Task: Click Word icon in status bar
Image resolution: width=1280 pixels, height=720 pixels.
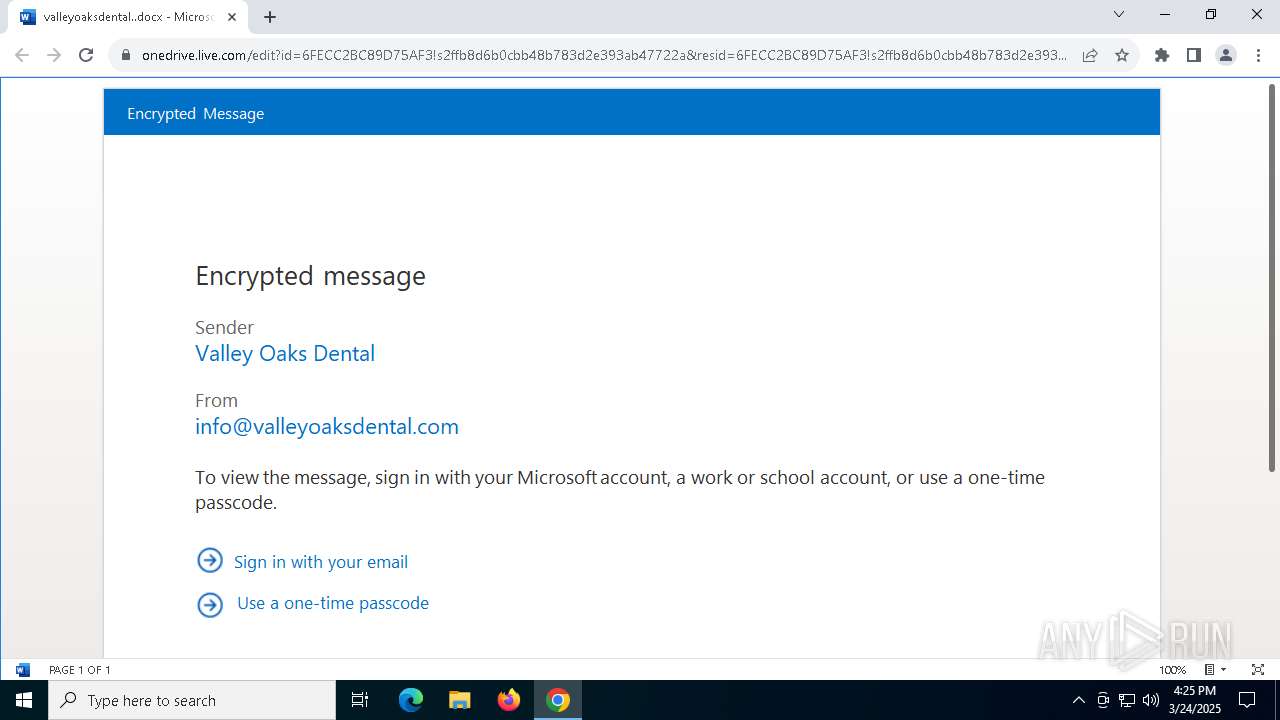Action: [x=23, y=670]
